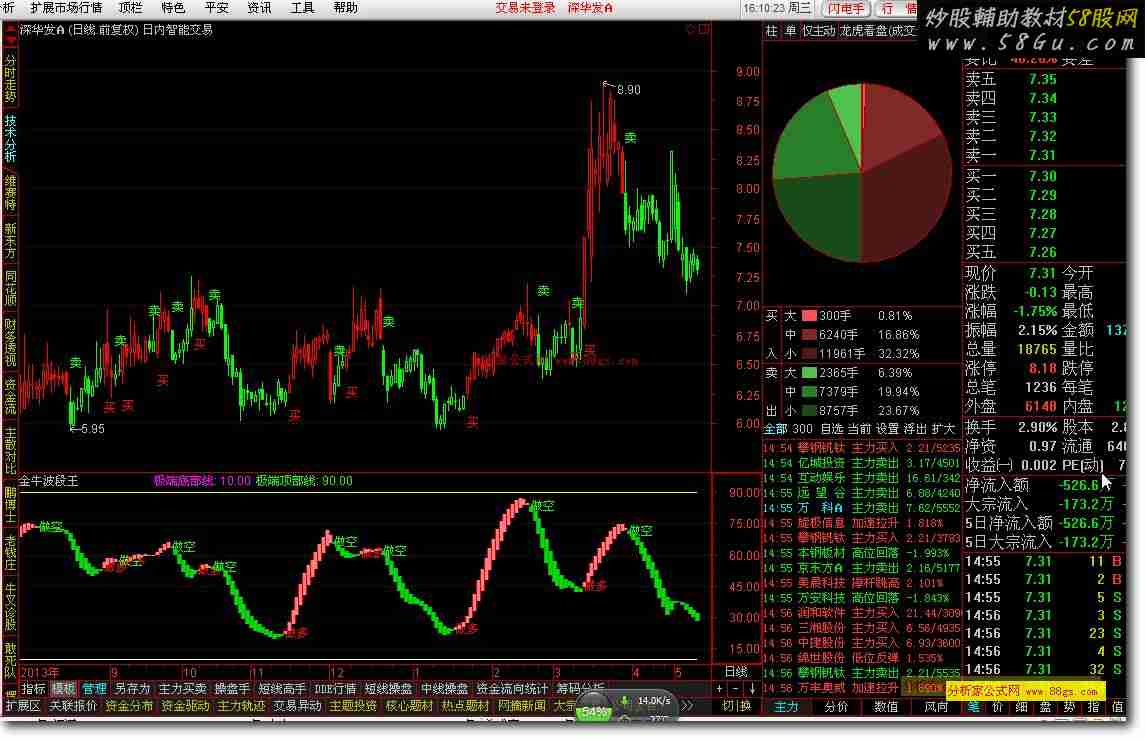Click the 闪电手 button in the top bar
This screenshot has height=739, width=1145.
point(845,9)
